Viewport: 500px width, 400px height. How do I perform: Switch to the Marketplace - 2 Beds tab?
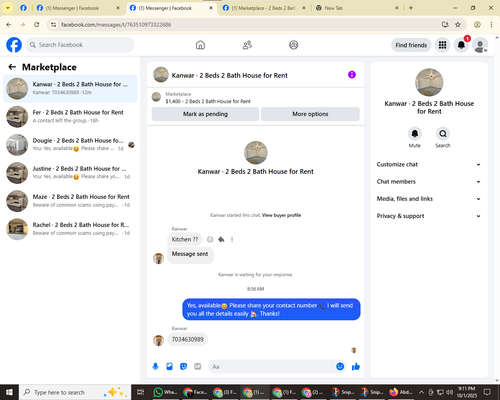[x=265, y=8]
